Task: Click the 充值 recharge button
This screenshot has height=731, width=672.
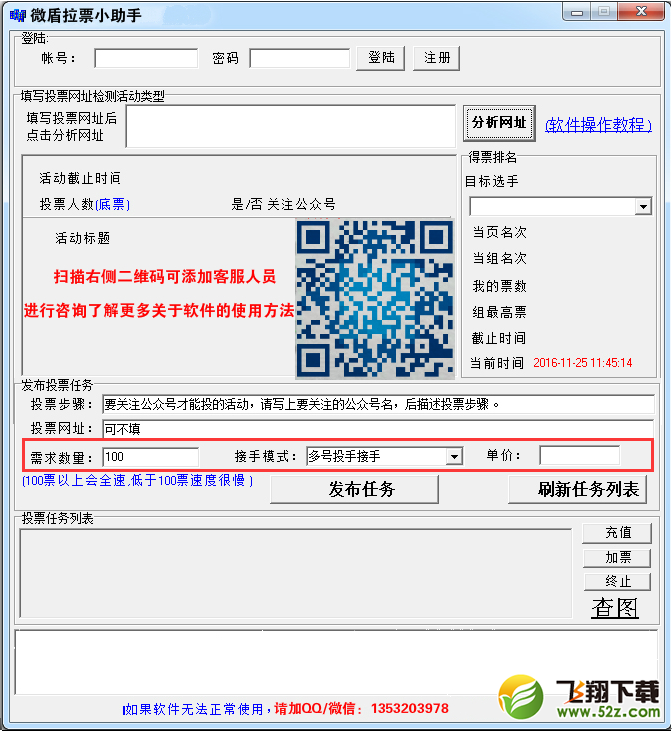Action: coord(617,532)
